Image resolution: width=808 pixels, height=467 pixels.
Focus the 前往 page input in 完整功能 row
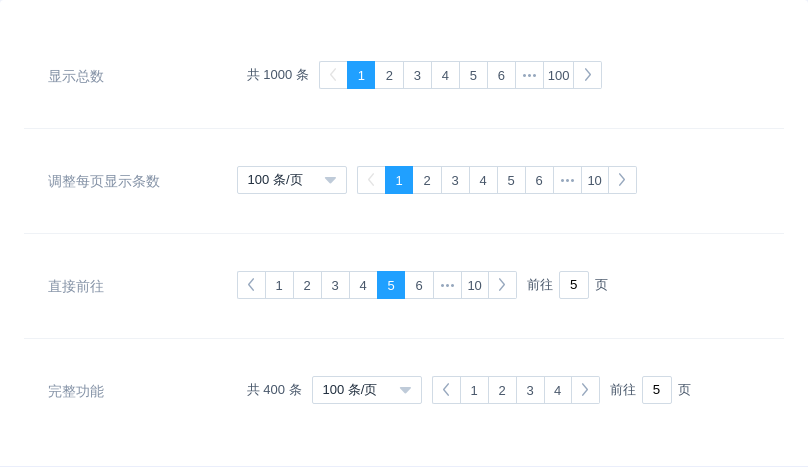[656, 390]
